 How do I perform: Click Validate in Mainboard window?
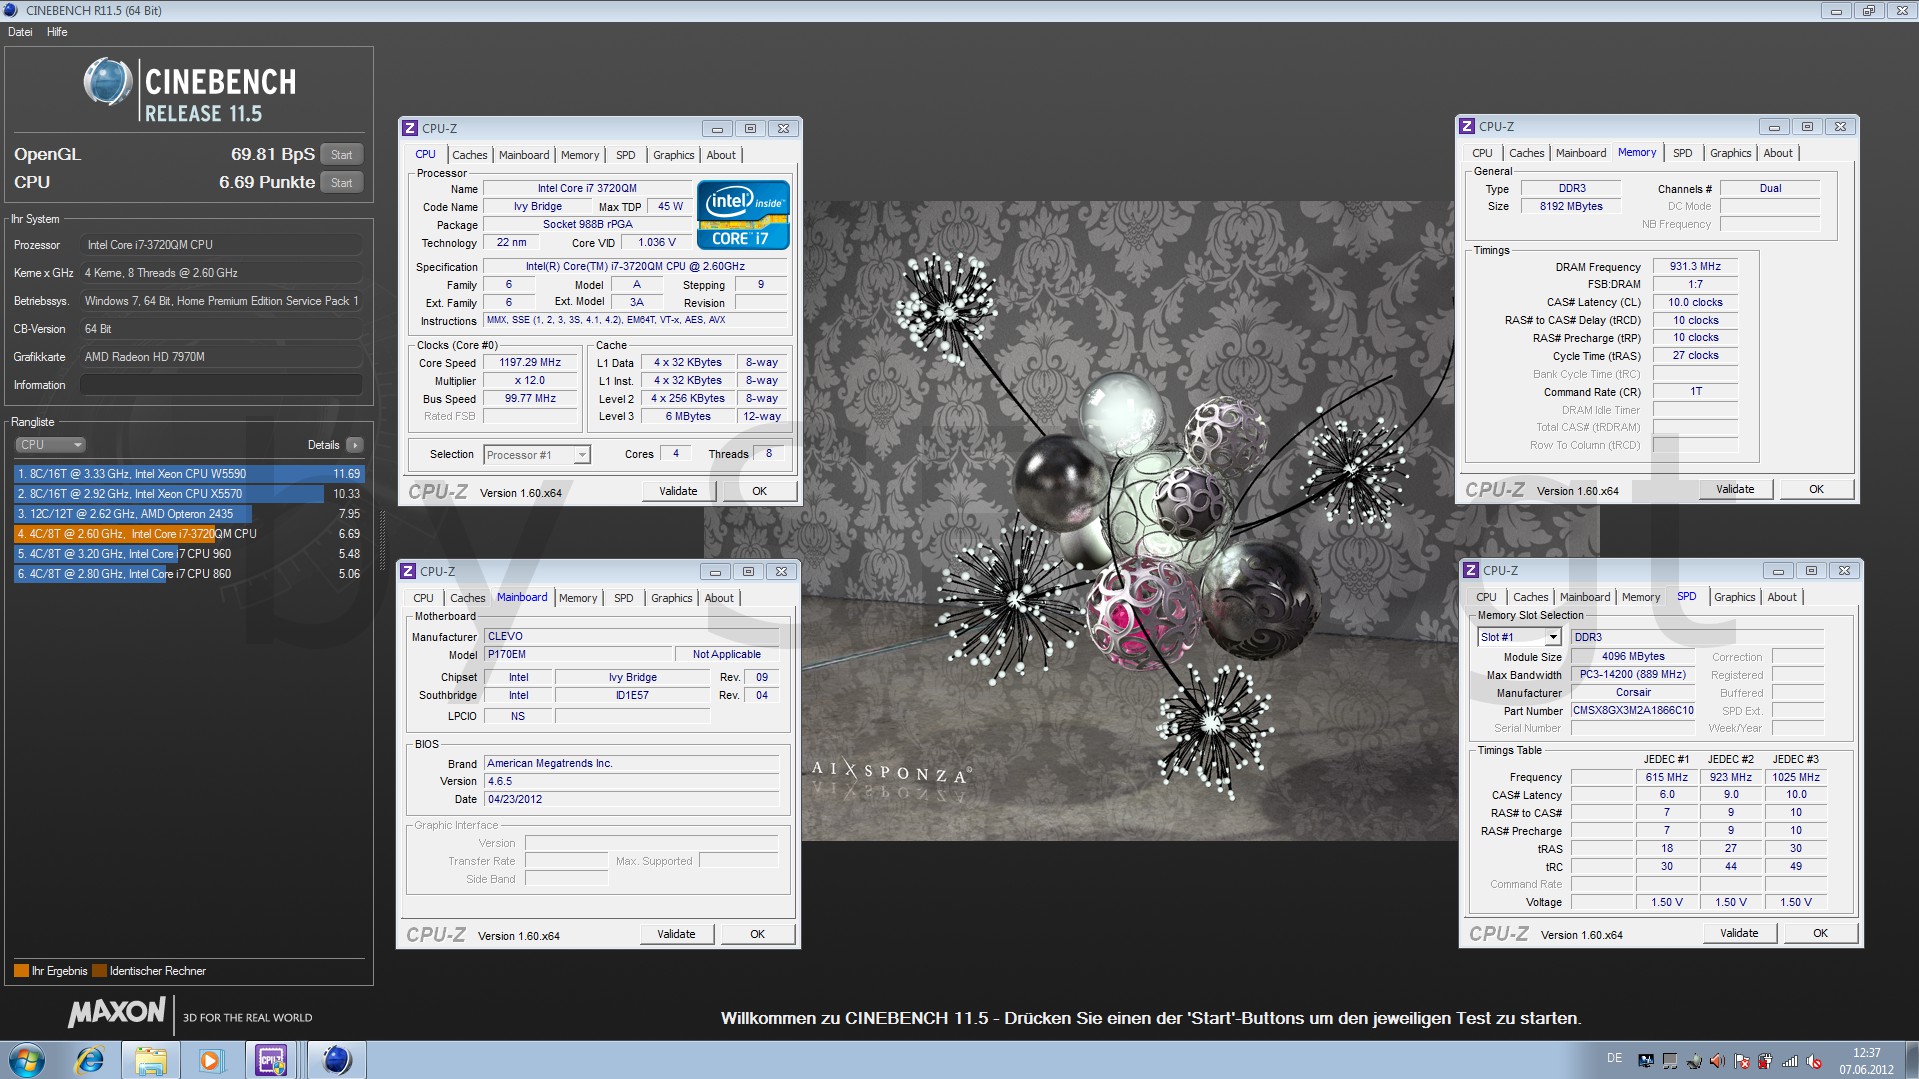pos(676,934)
